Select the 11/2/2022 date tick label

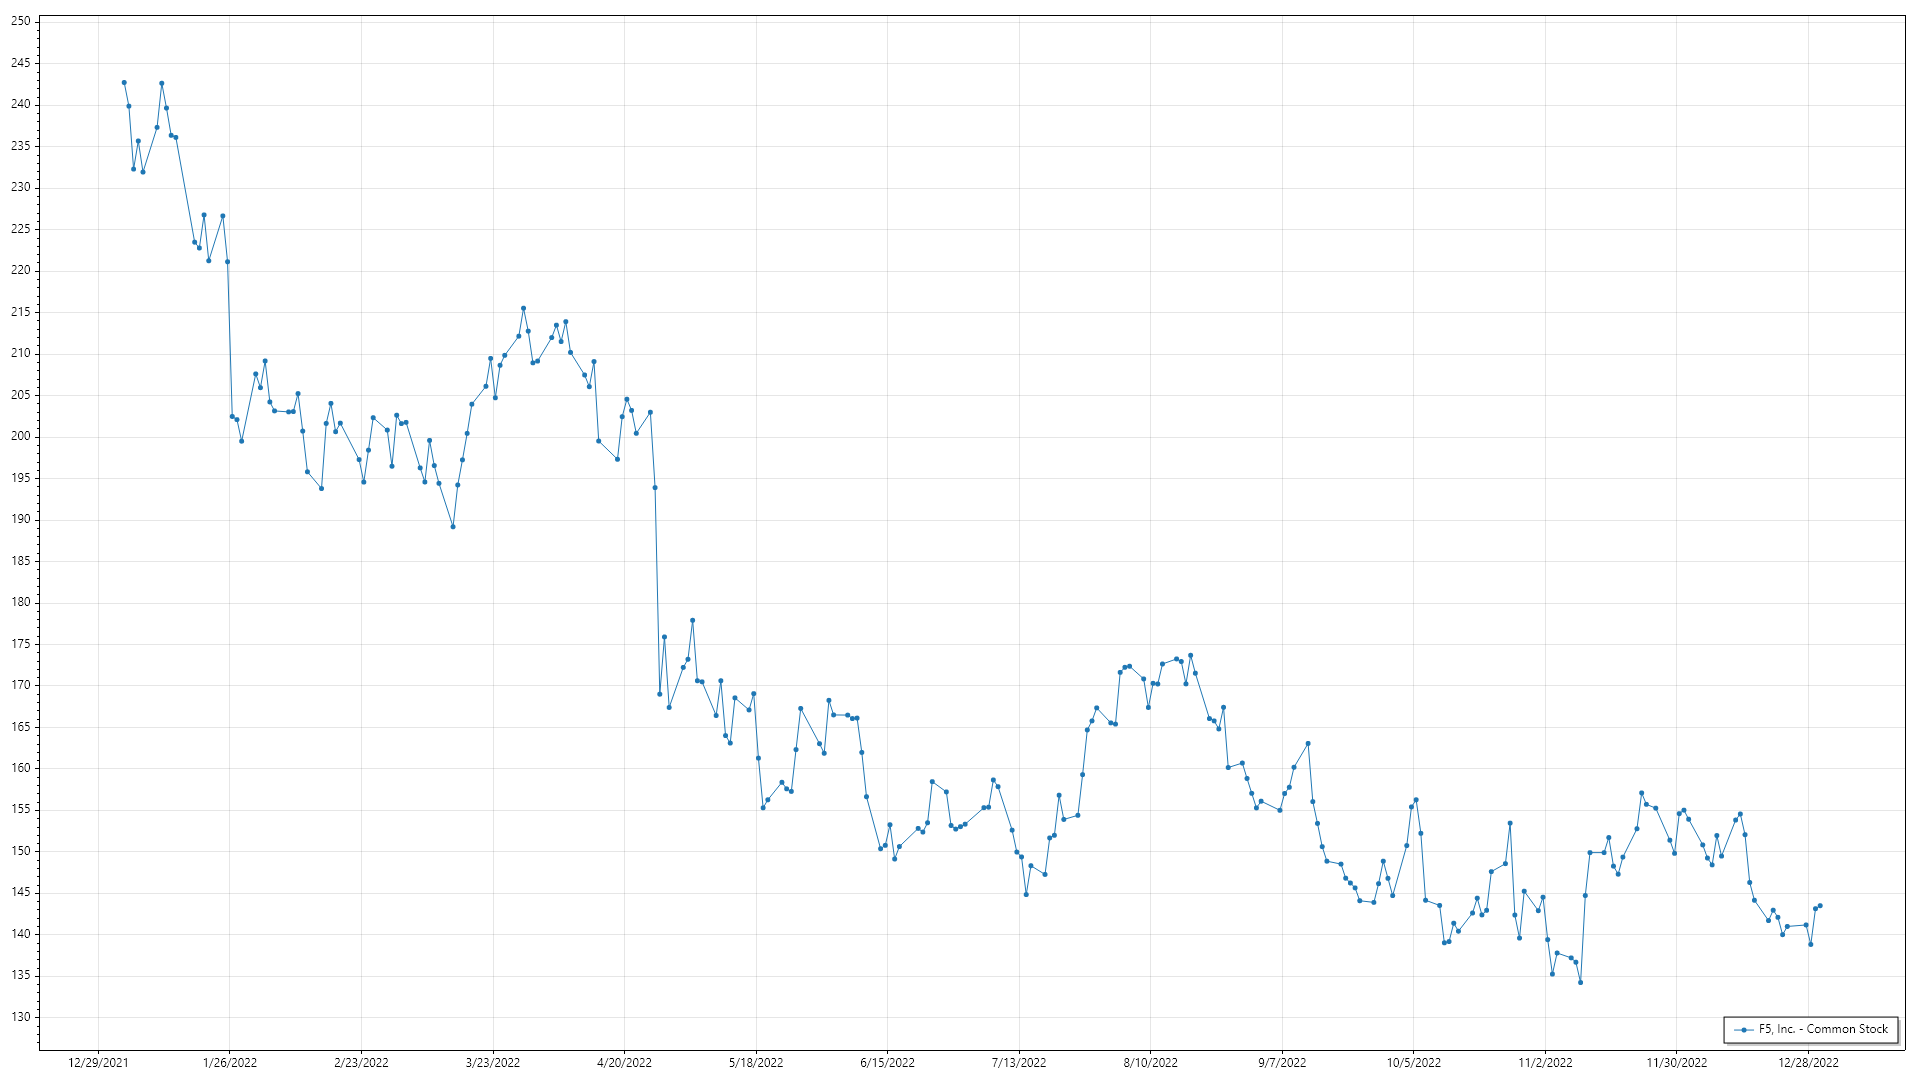1545,1063
